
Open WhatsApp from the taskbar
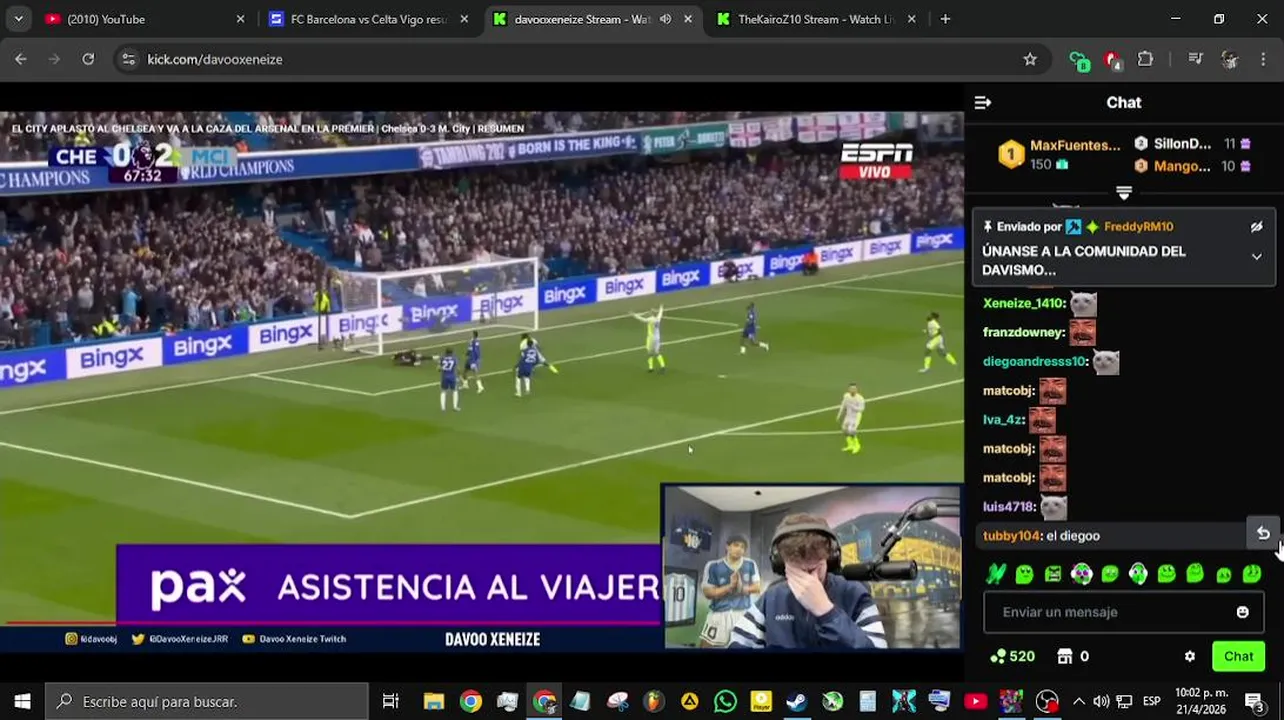(x=725, y=701)
